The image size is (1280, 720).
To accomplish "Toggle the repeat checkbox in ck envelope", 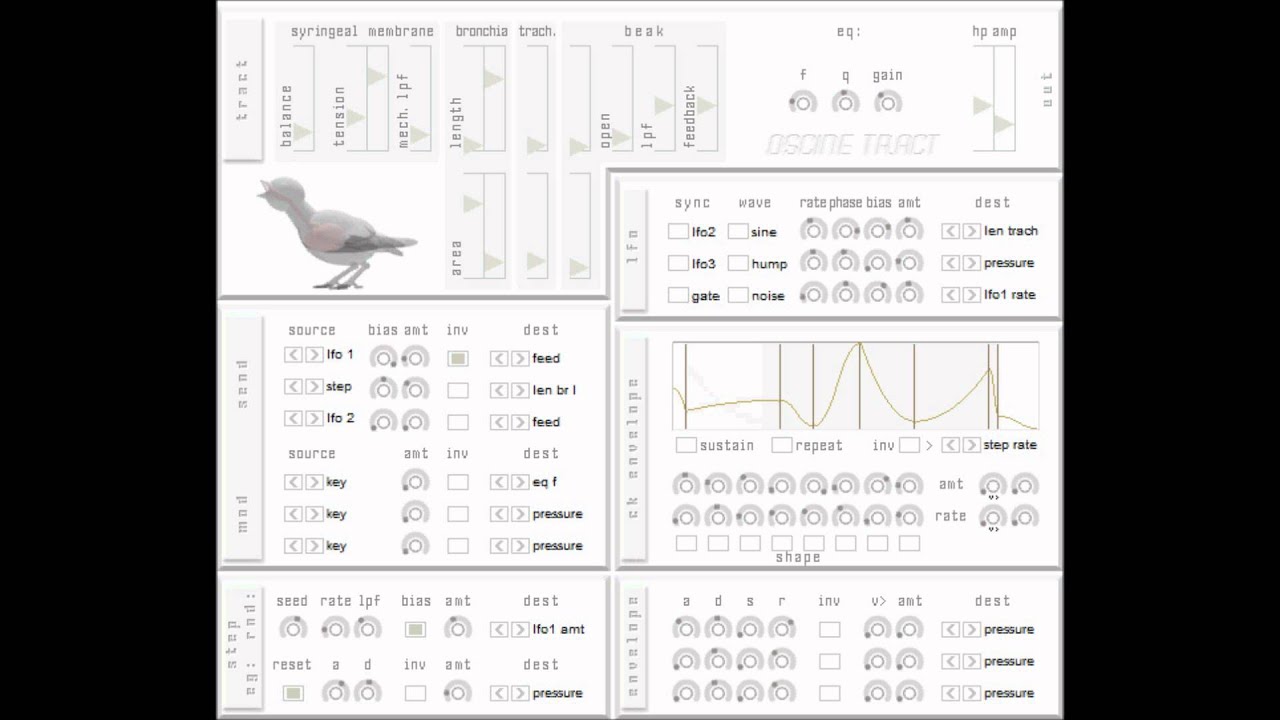I will pos(782,445).
